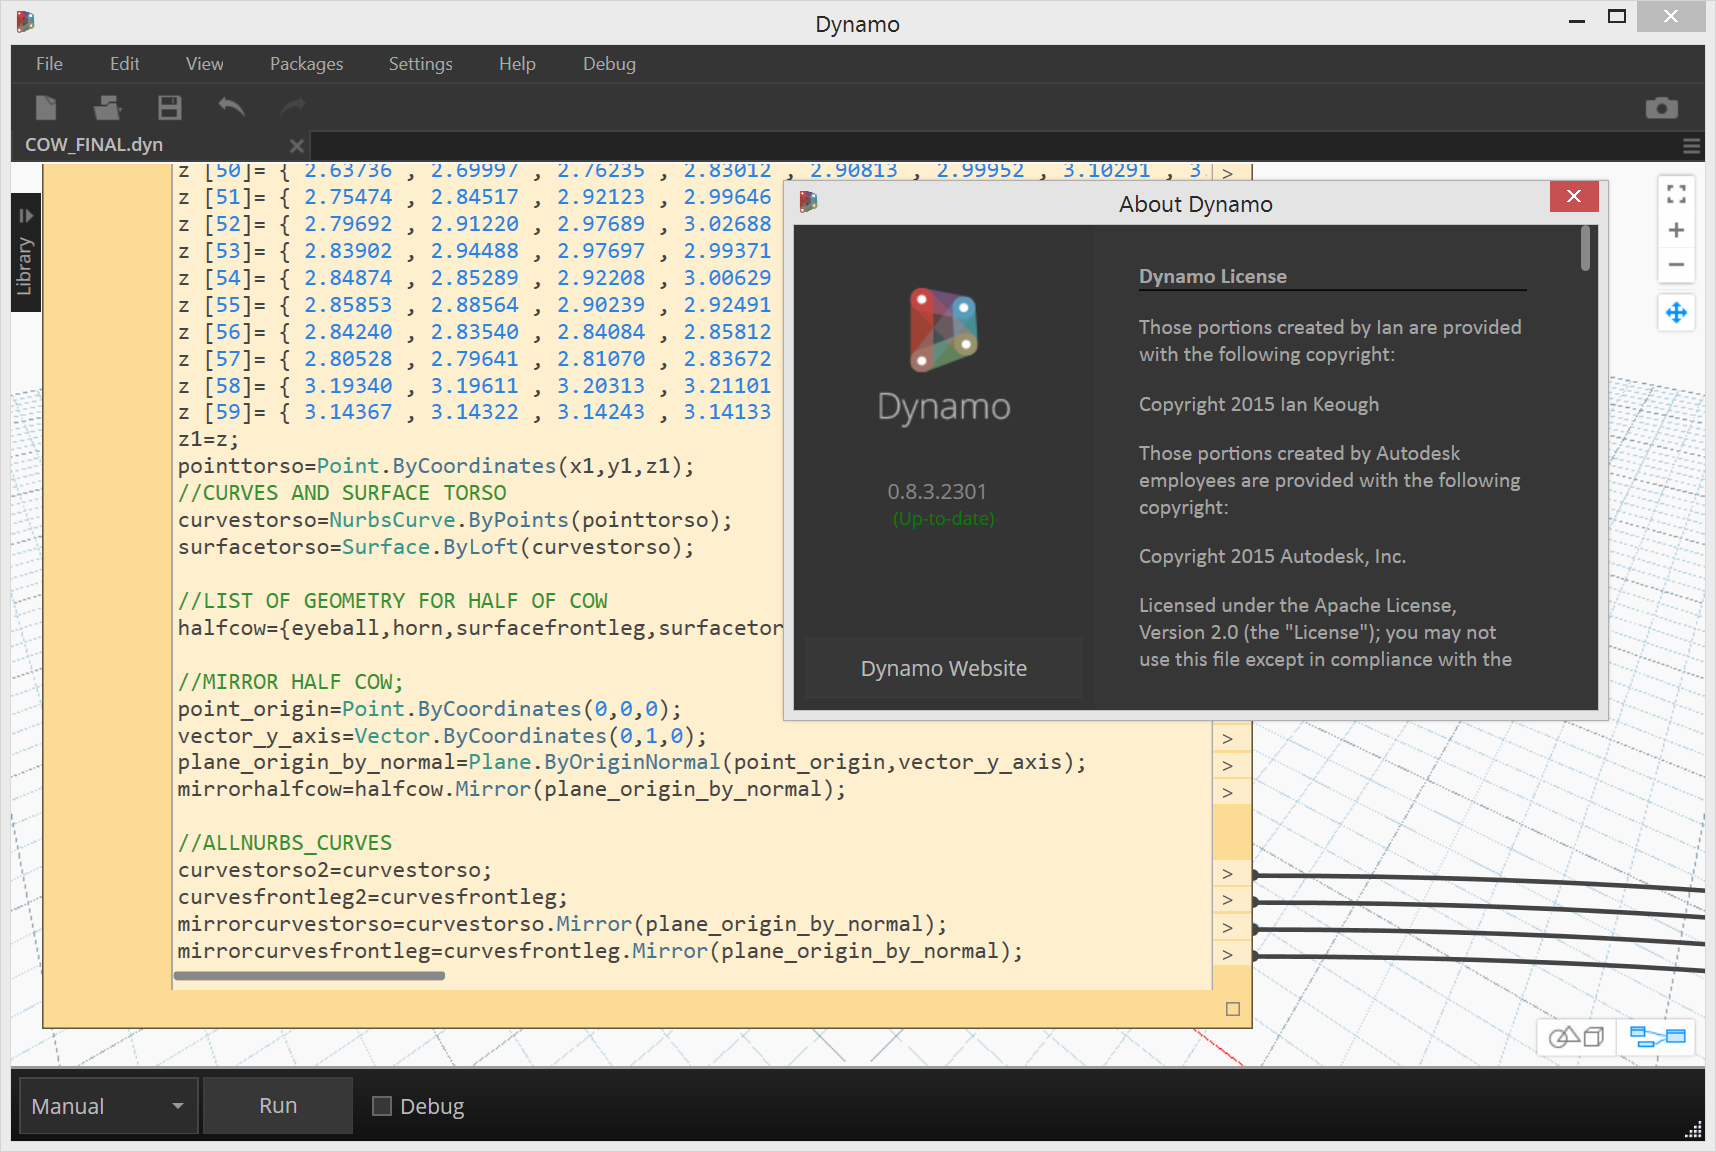Activate the pan mode icon
This screenshot has height=1152, width=1716.
(x=1676, y=313)
